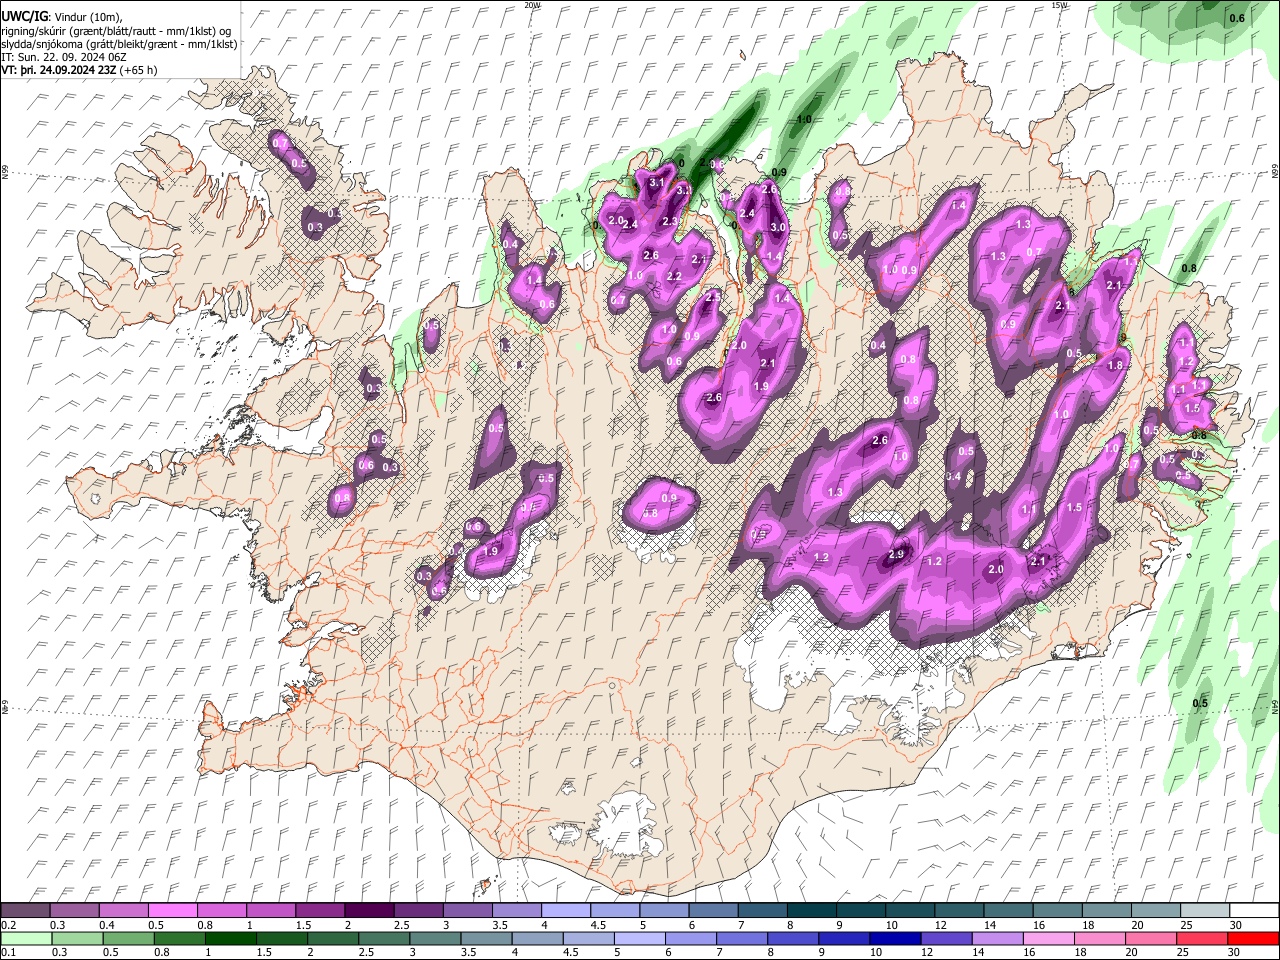The width and height of the screenshot is (1280, 960).
Task: Select upper legend swatch between 18 and 20
Action: [x=1106, y=910]
